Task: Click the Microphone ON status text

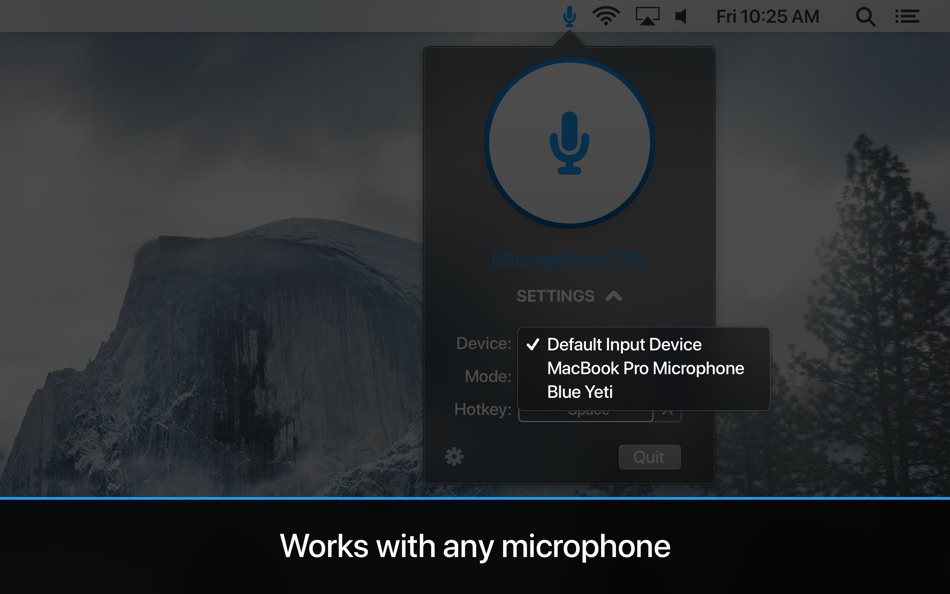Action: 568,260
